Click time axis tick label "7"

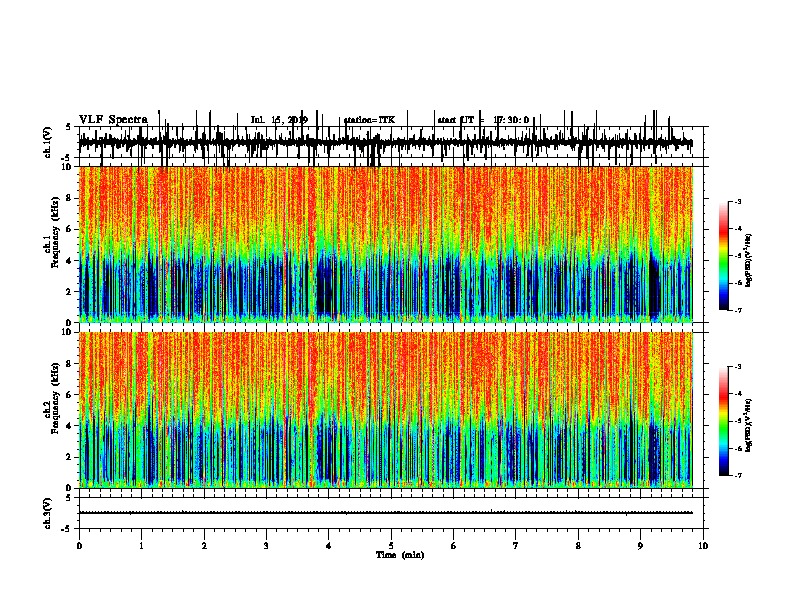tap(516, 546)
